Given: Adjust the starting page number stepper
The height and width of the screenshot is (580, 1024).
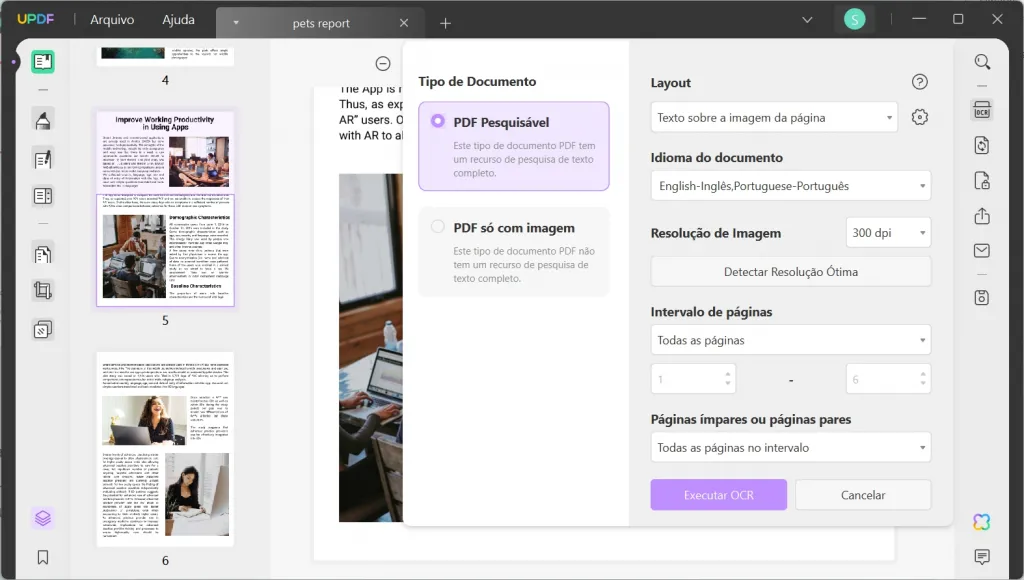Looking at the screenshot, I should [726, 378].
